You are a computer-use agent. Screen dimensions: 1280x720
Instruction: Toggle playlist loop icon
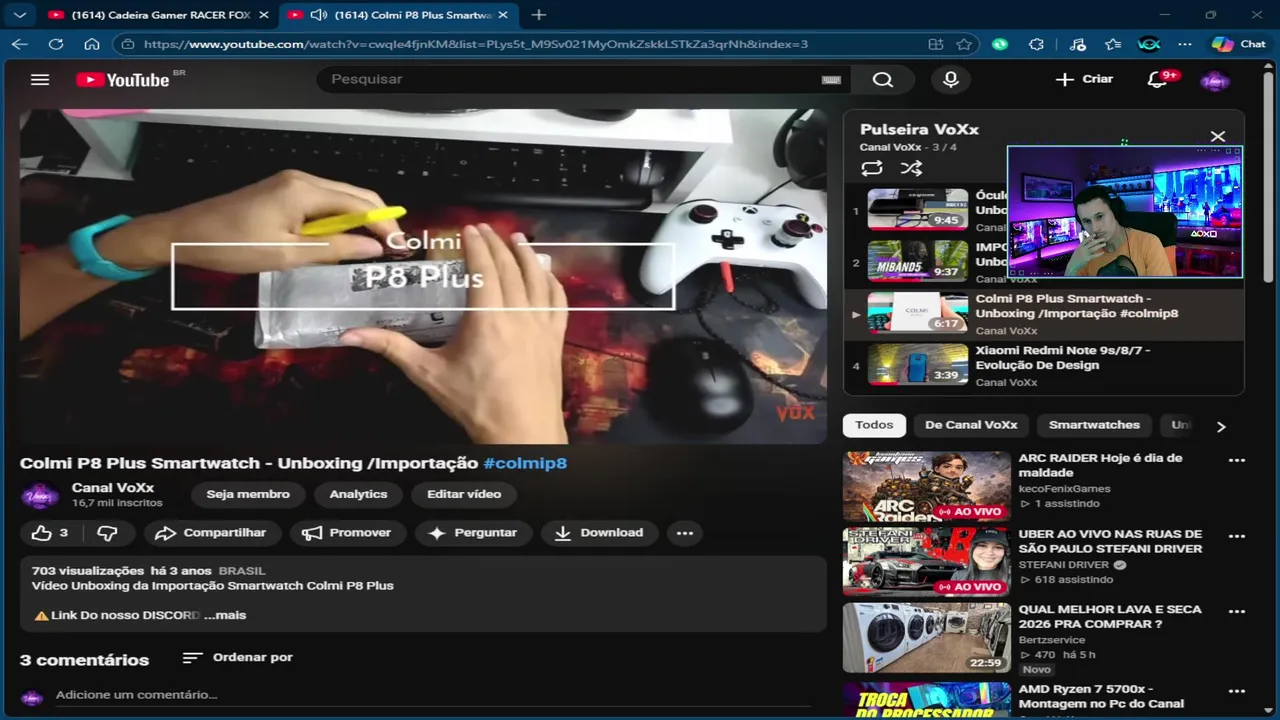click(872, 168)
